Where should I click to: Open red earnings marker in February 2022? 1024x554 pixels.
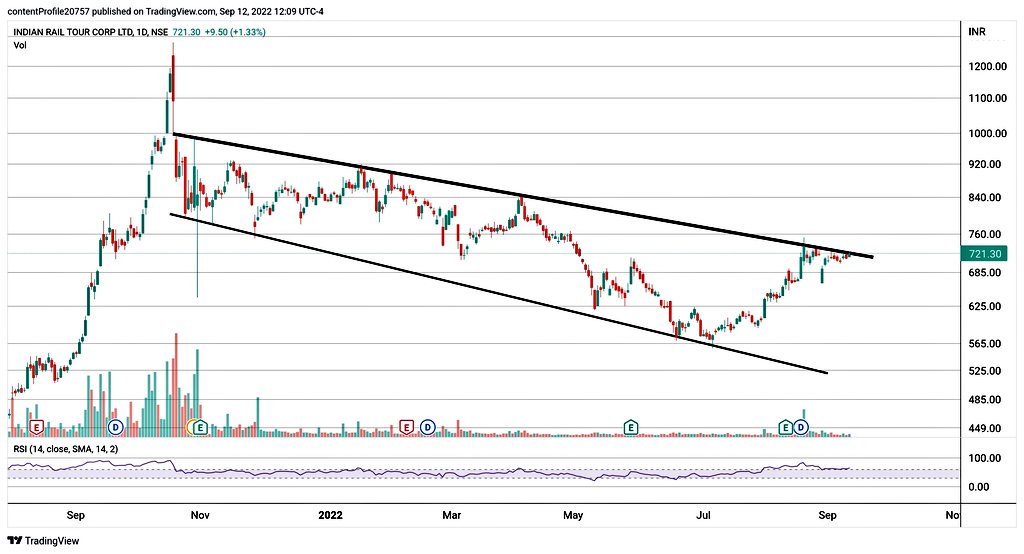(407, 428)
